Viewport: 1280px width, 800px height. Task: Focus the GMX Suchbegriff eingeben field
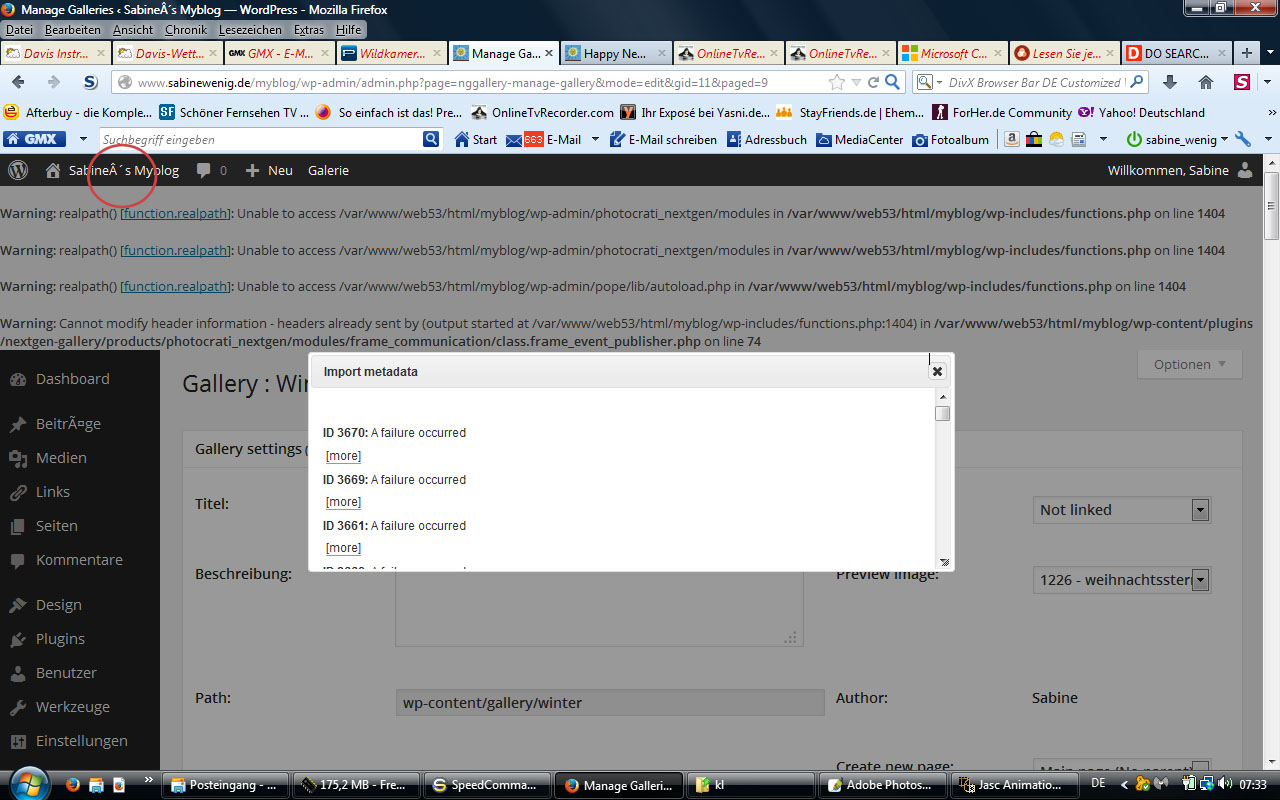[261, 139]
